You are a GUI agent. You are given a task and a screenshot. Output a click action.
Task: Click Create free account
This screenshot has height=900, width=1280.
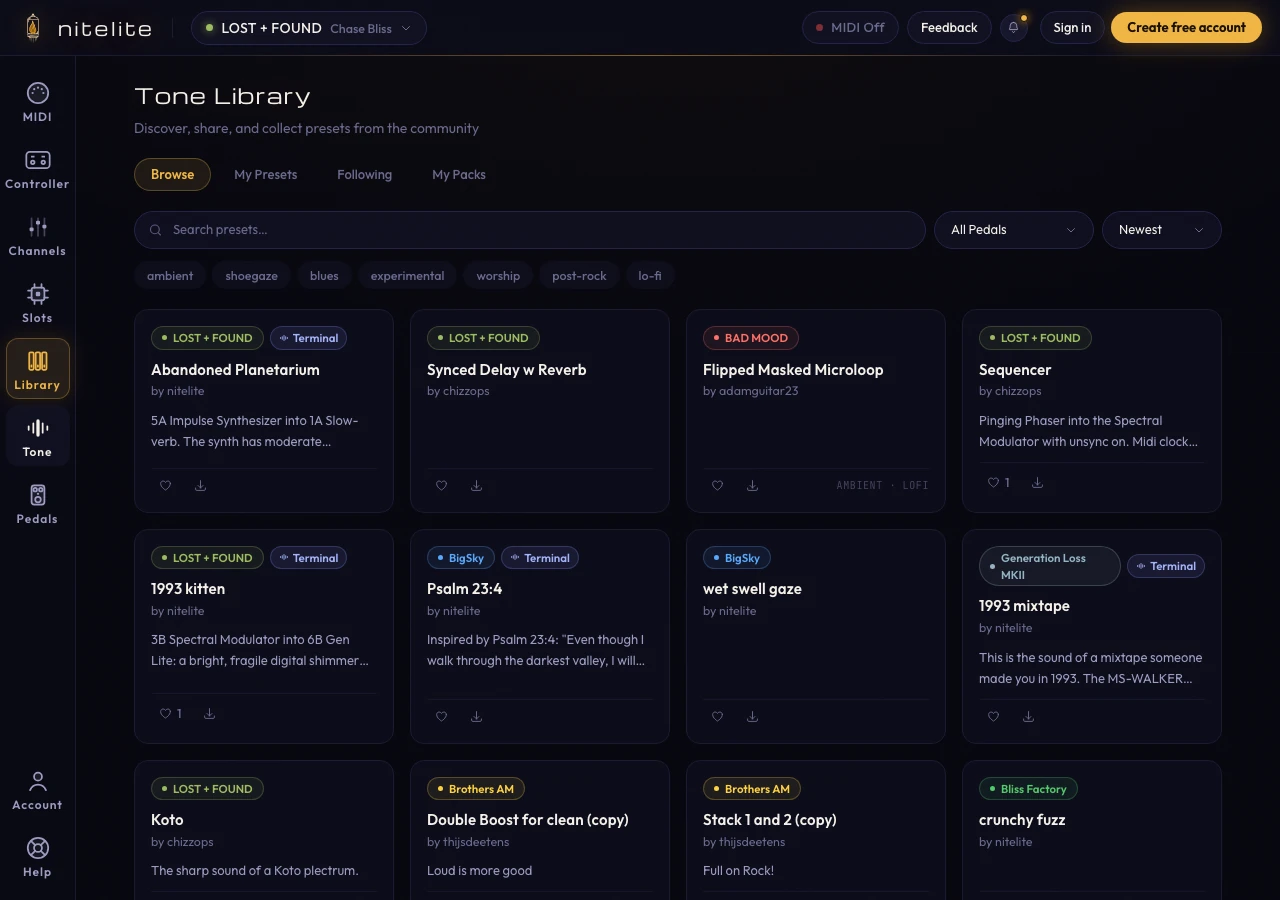pyautogui.click(x=1186, y=28)
